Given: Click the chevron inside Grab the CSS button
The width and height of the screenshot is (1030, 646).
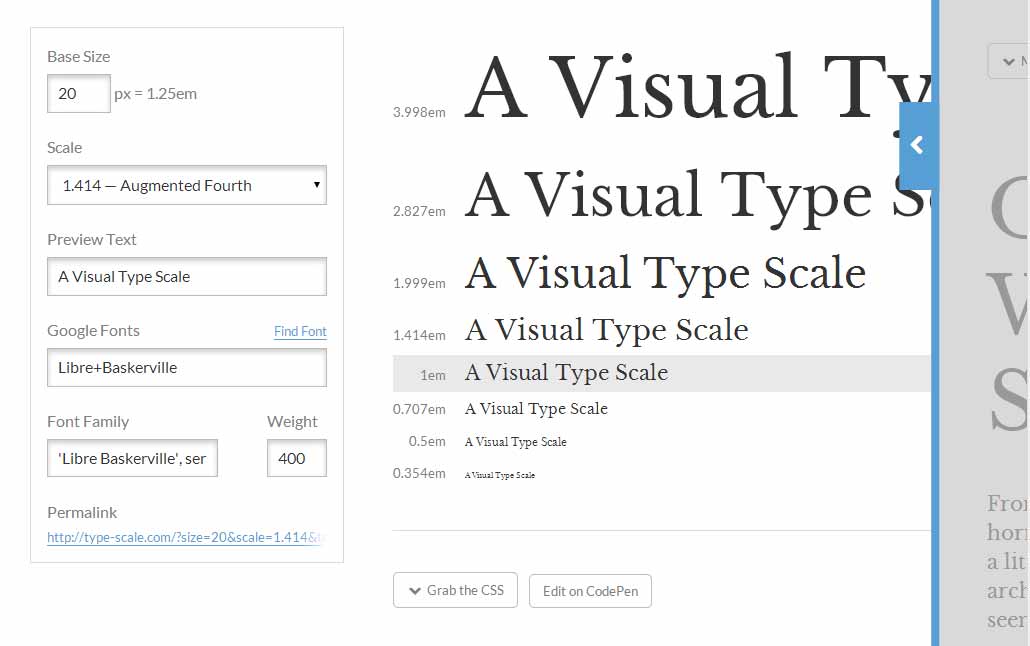Looking at the screenshot, I should pyautogui.click(x=415, y=590).
